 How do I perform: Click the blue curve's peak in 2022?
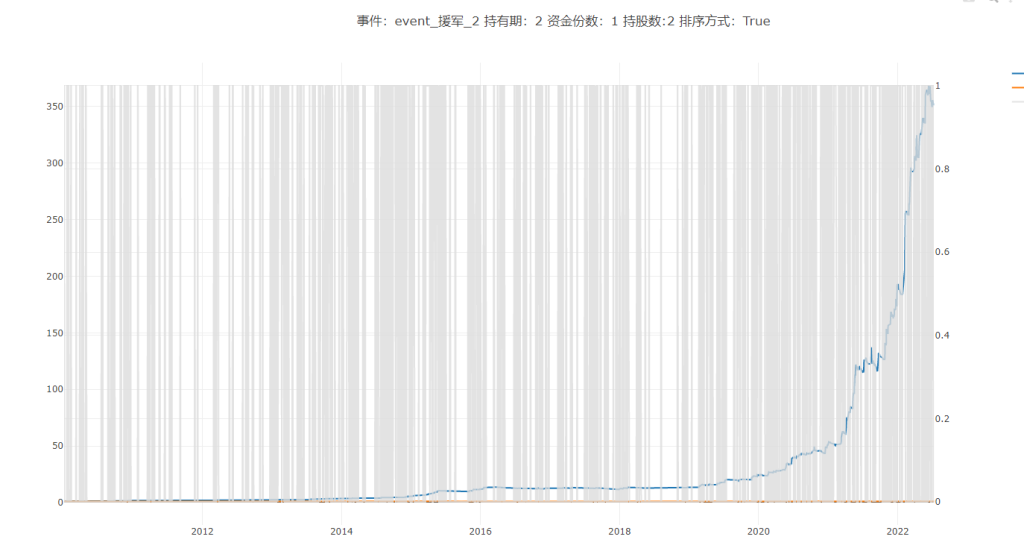(928, 88)
